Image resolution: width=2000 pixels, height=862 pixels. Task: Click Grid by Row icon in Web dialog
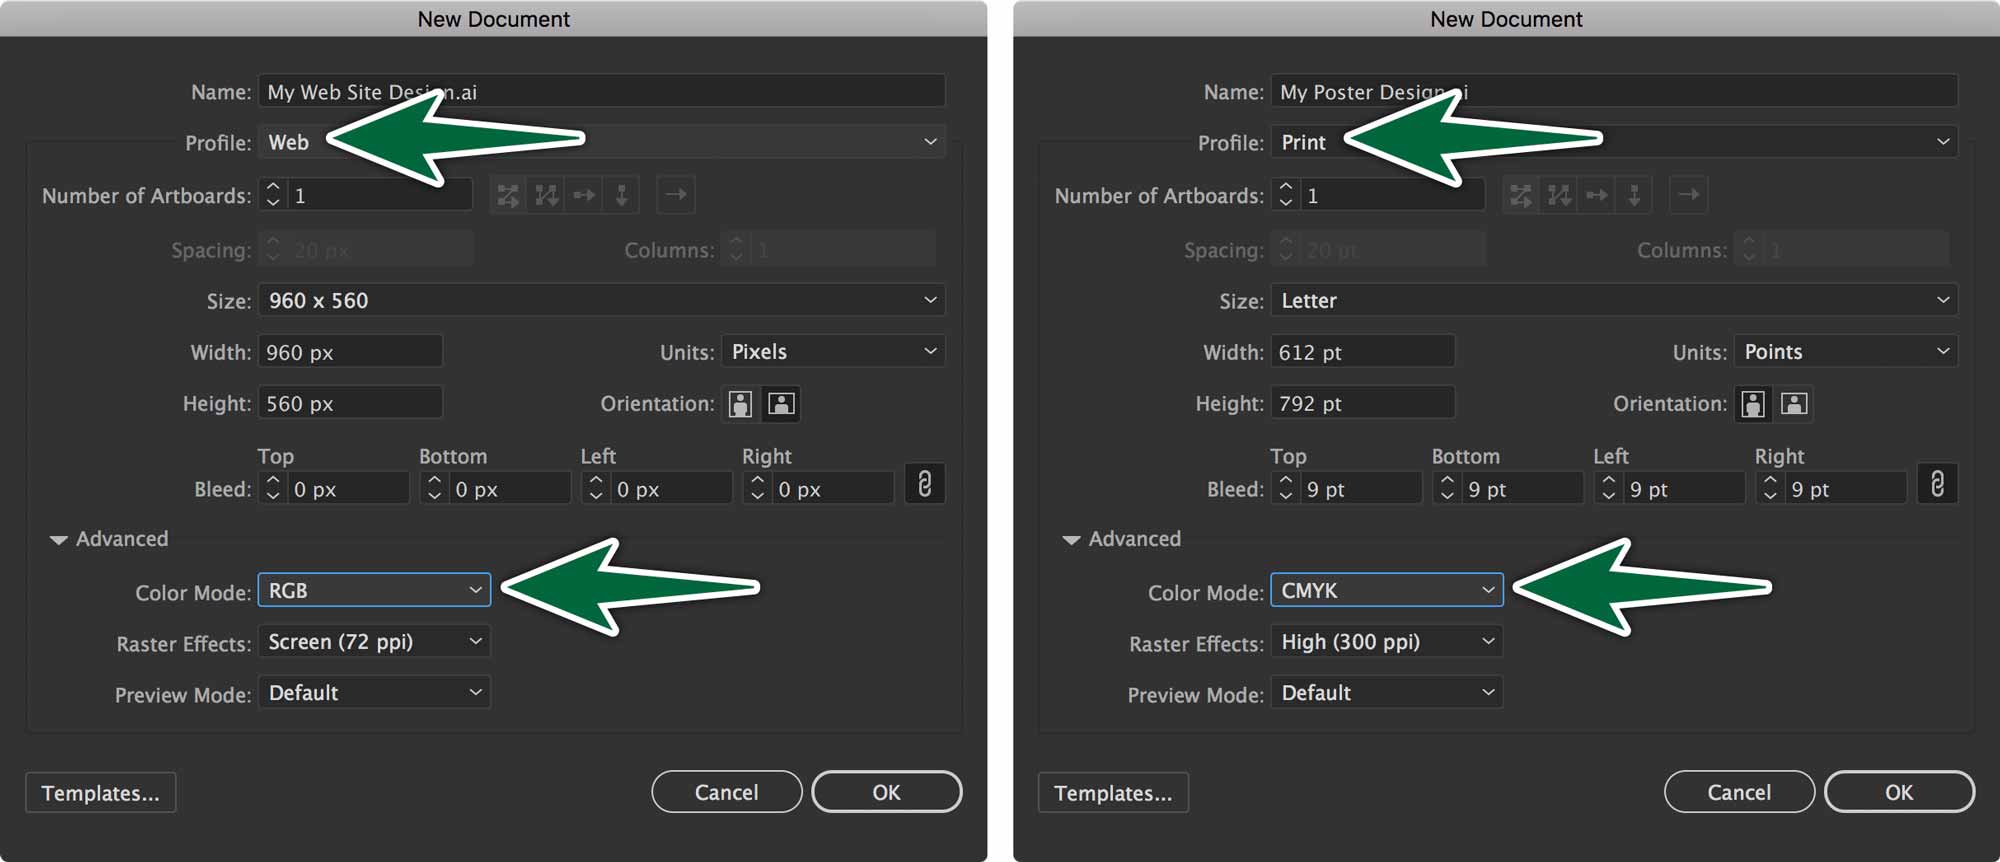[508, 195]
